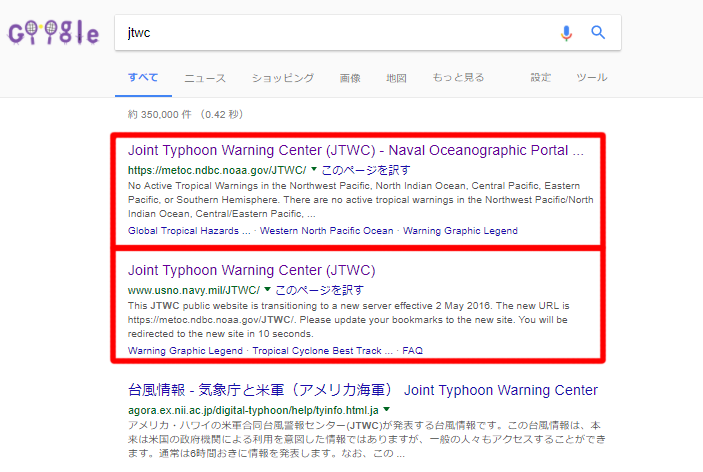
Task: Switch to the ニュース tab
Action: tap(205, 78)
